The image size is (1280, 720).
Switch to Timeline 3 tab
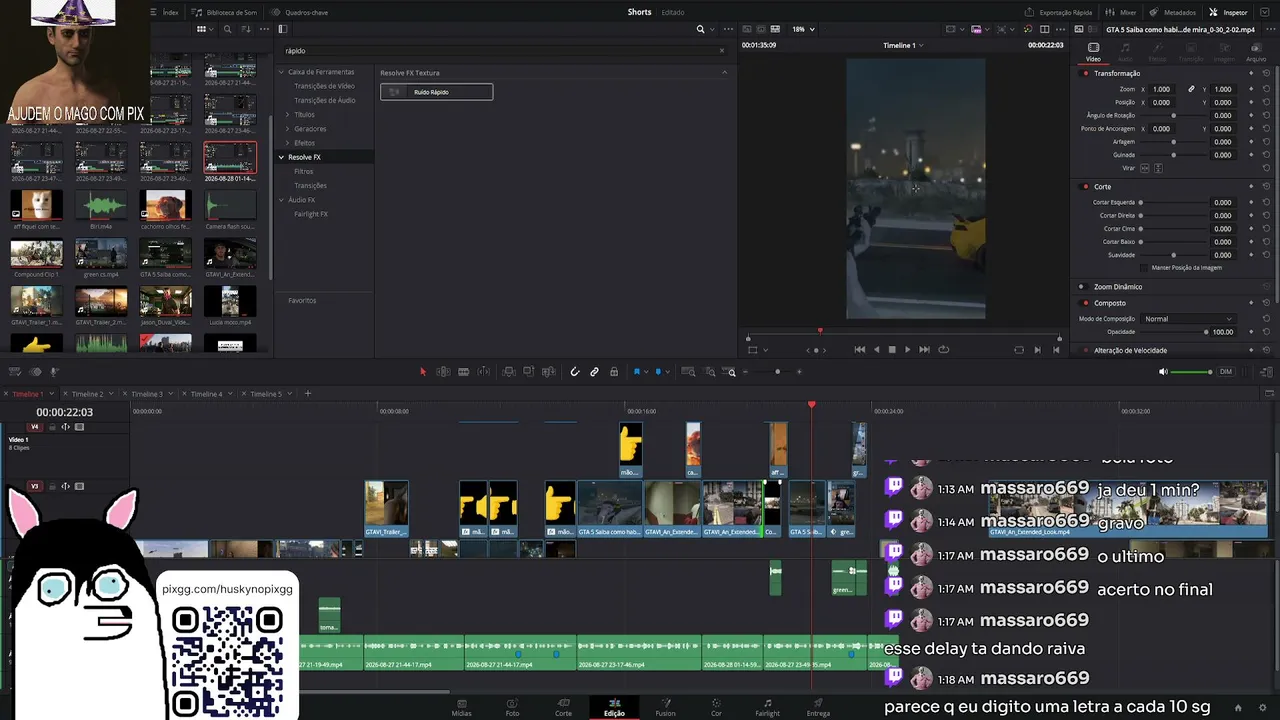(146, 394)
